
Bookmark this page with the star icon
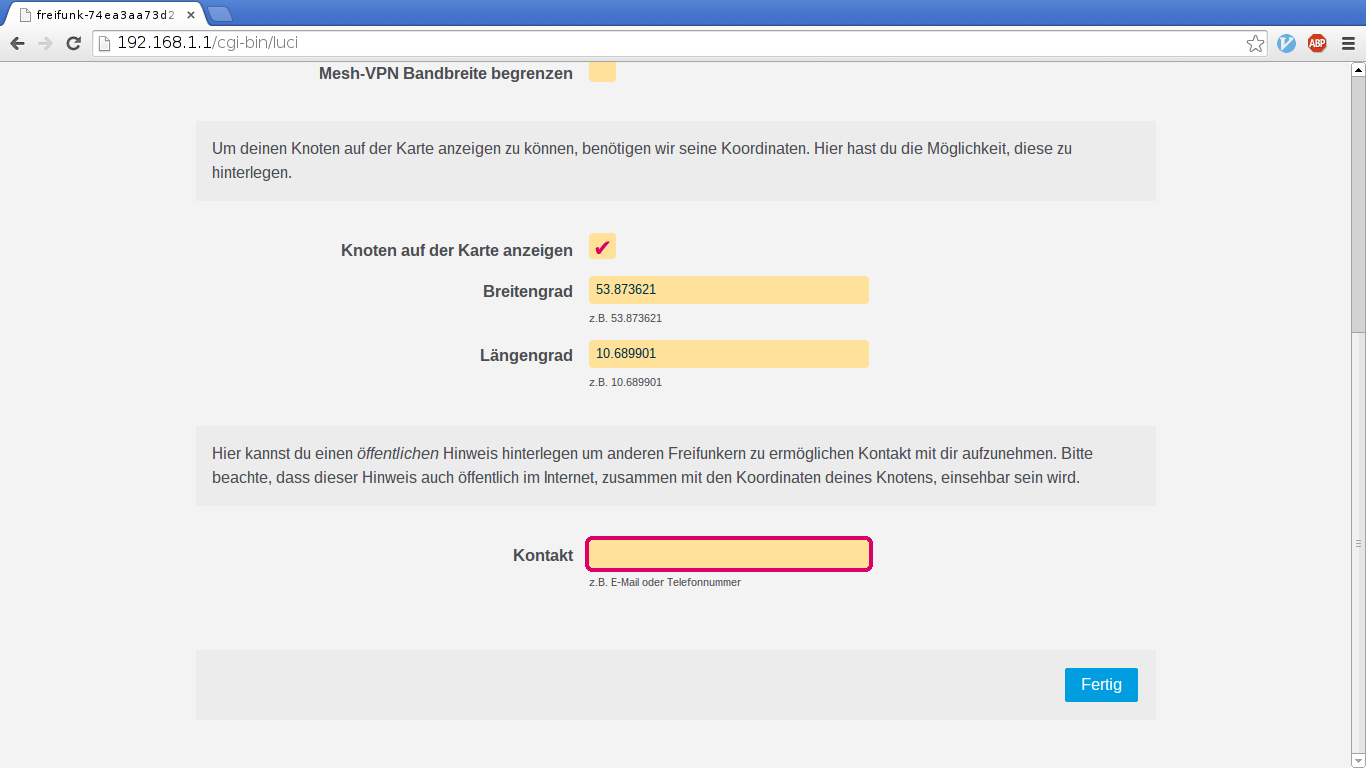(x=1255, y=43)
